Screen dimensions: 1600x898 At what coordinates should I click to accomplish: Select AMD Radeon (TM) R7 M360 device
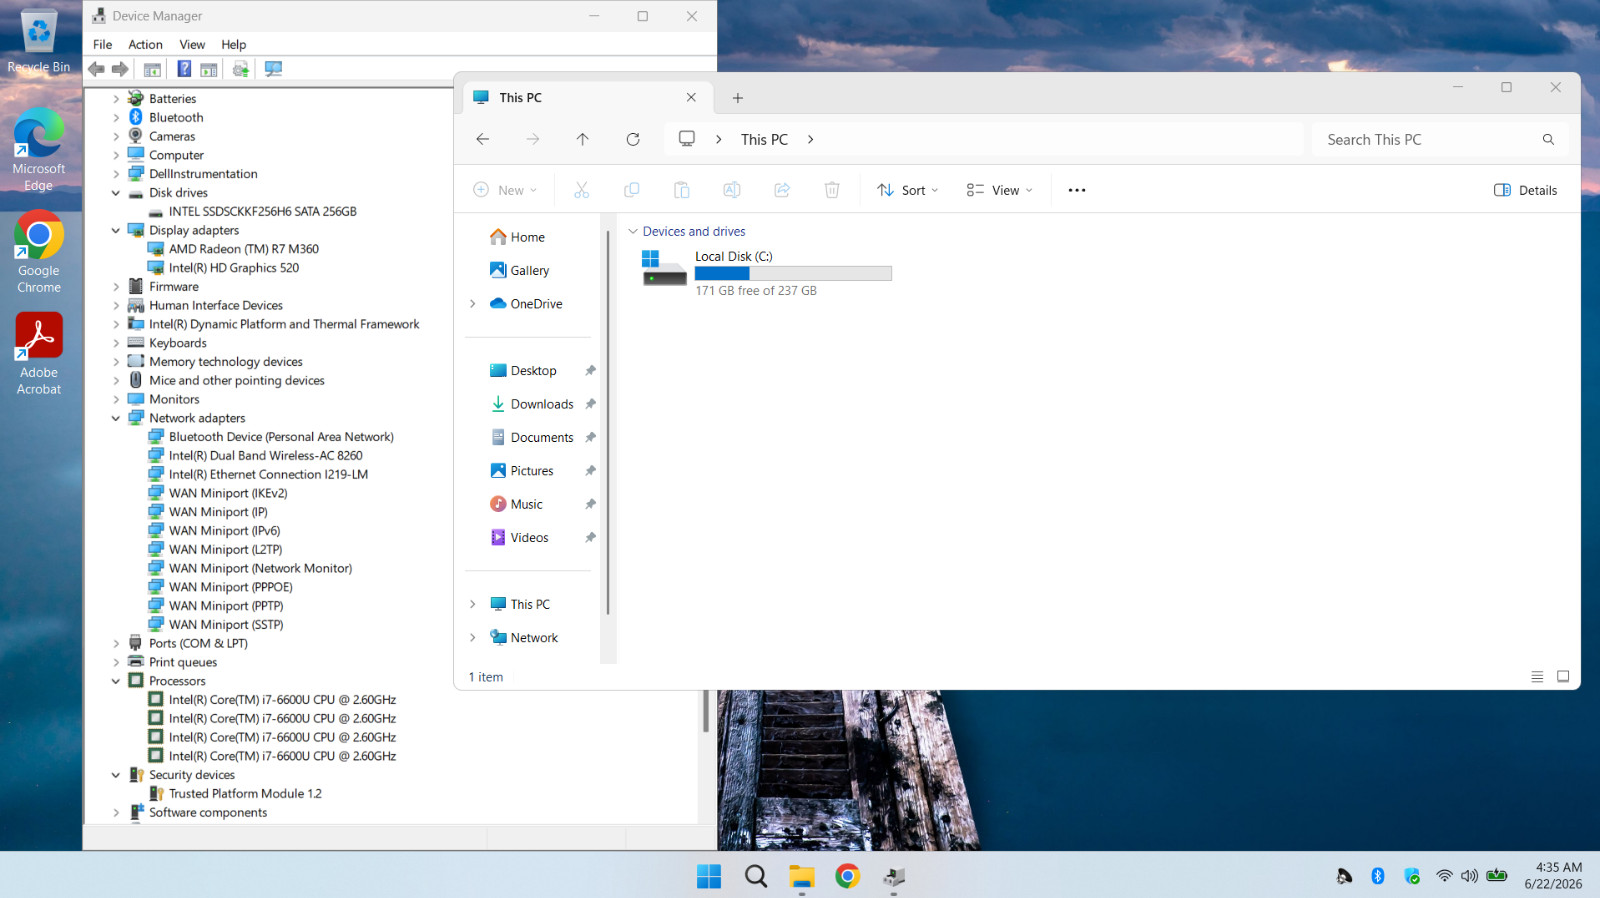click(x=243, y=249)
